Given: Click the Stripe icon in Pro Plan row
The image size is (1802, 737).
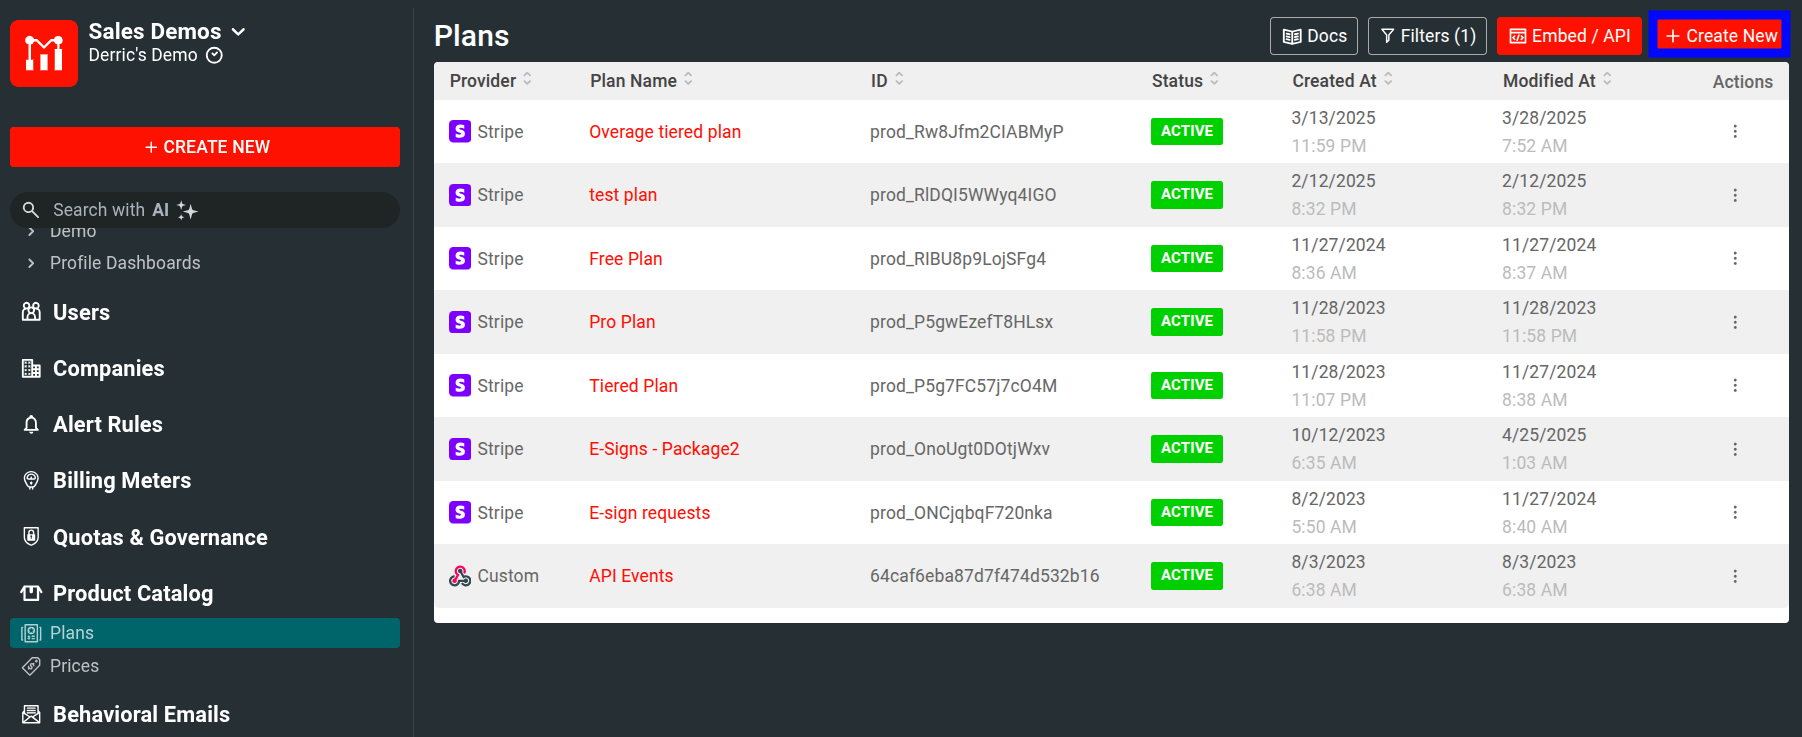Looking at the screenshot, I should [x=460, y=322].
